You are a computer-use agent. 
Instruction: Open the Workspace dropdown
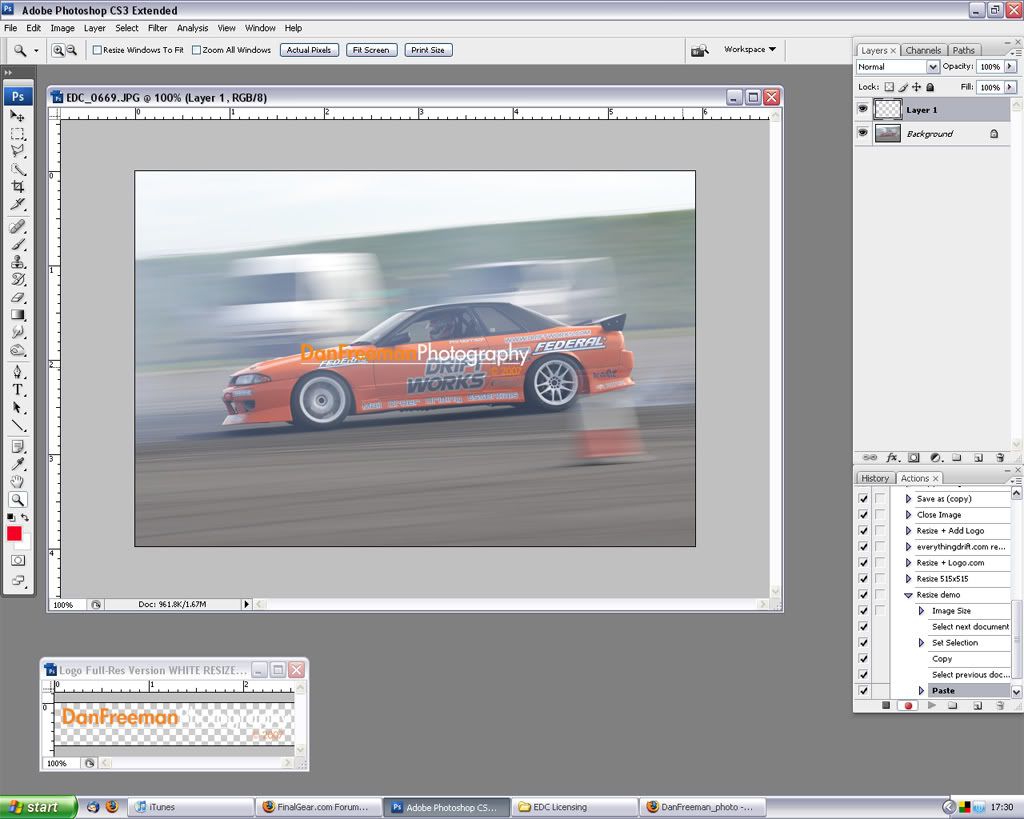tap(750, 50)
